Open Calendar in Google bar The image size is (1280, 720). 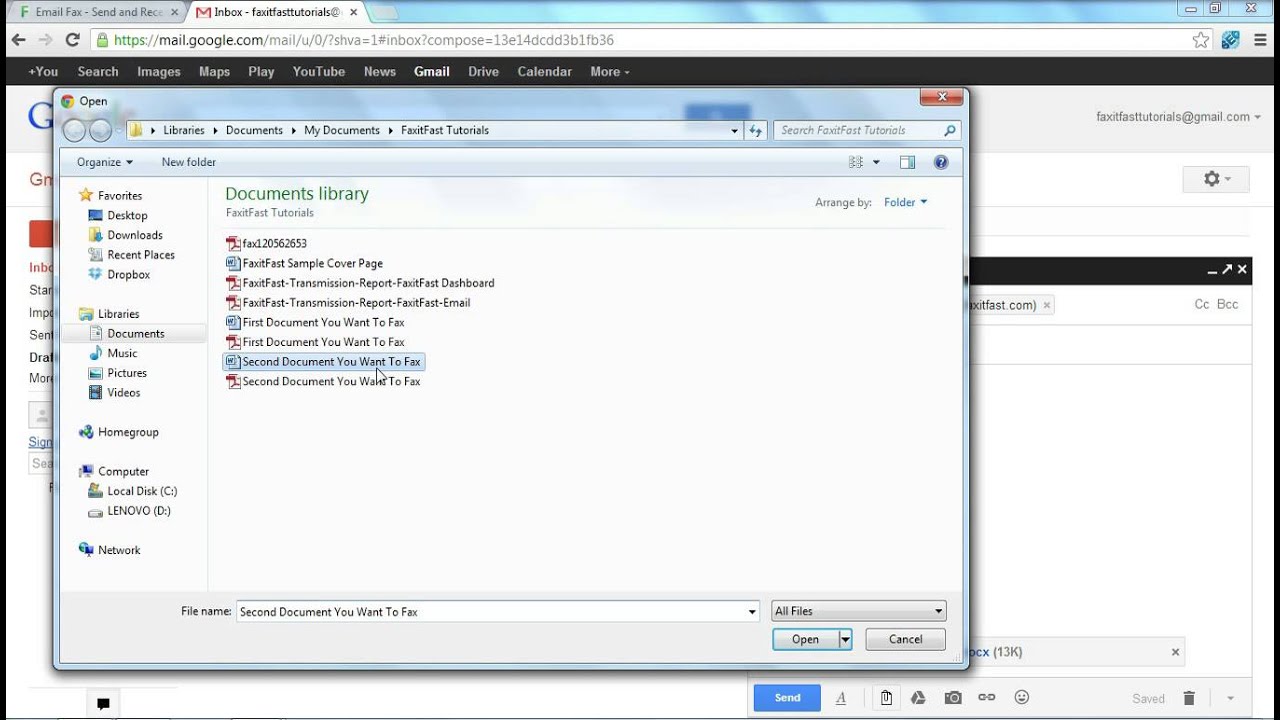tap(545, 71)
